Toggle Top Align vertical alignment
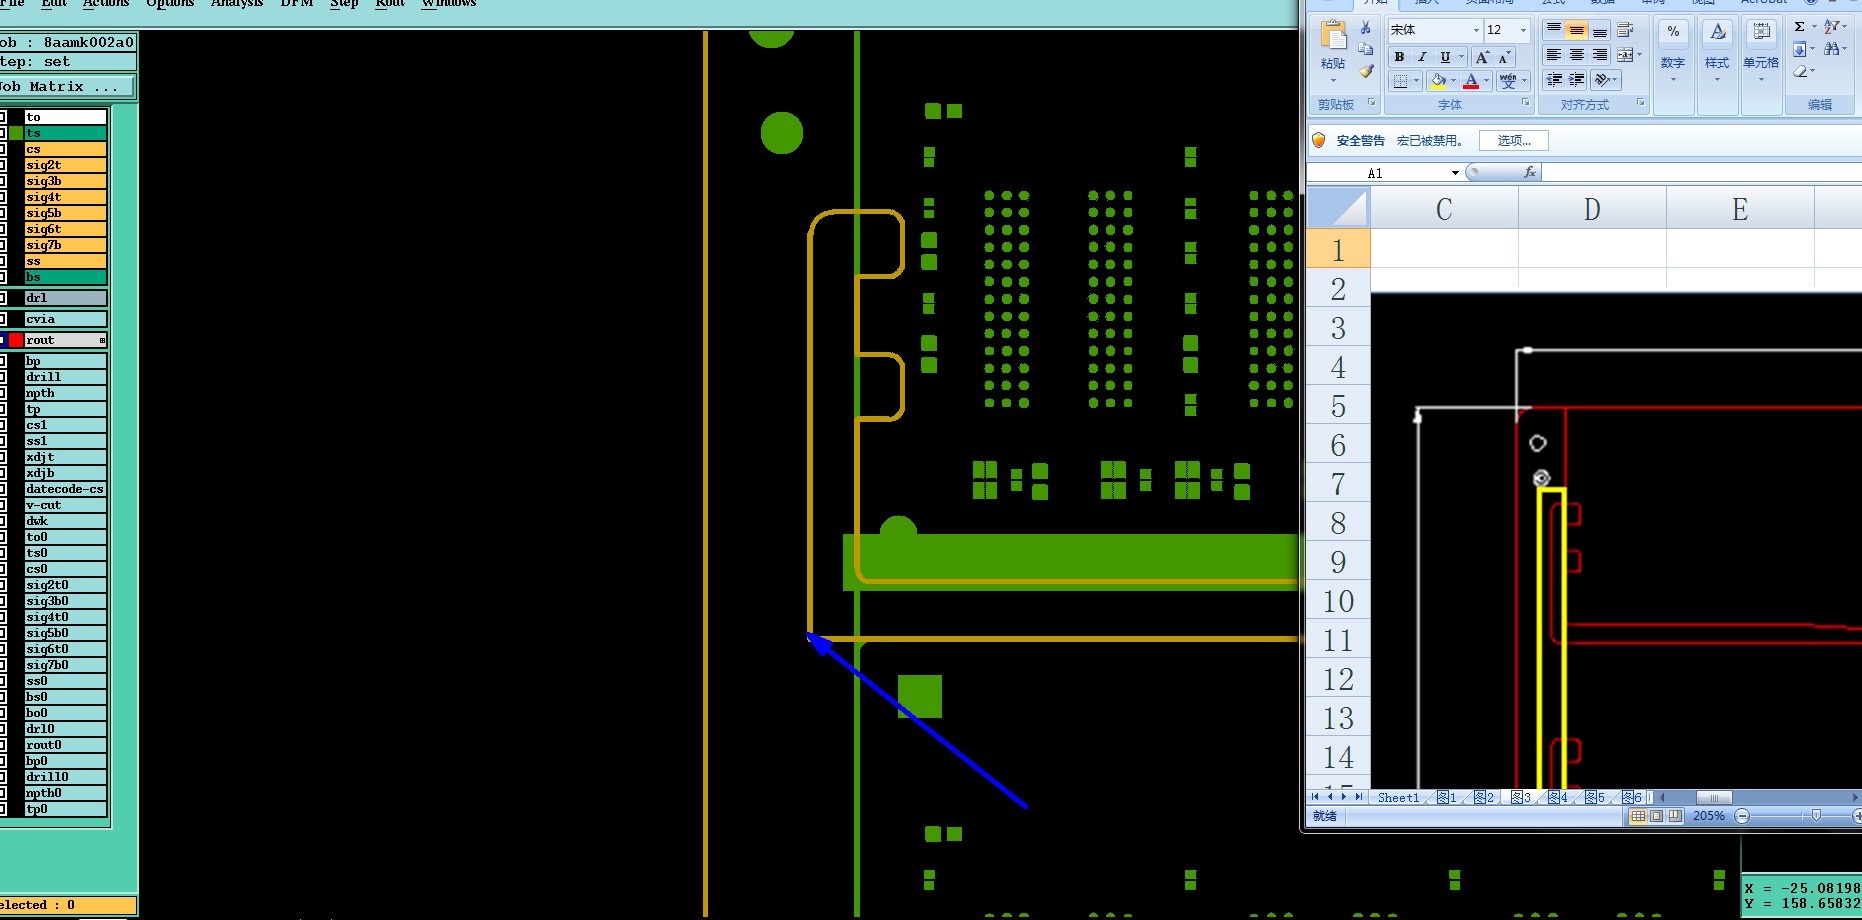The height and width of the screenshot is (920, 1862). 1553,30
